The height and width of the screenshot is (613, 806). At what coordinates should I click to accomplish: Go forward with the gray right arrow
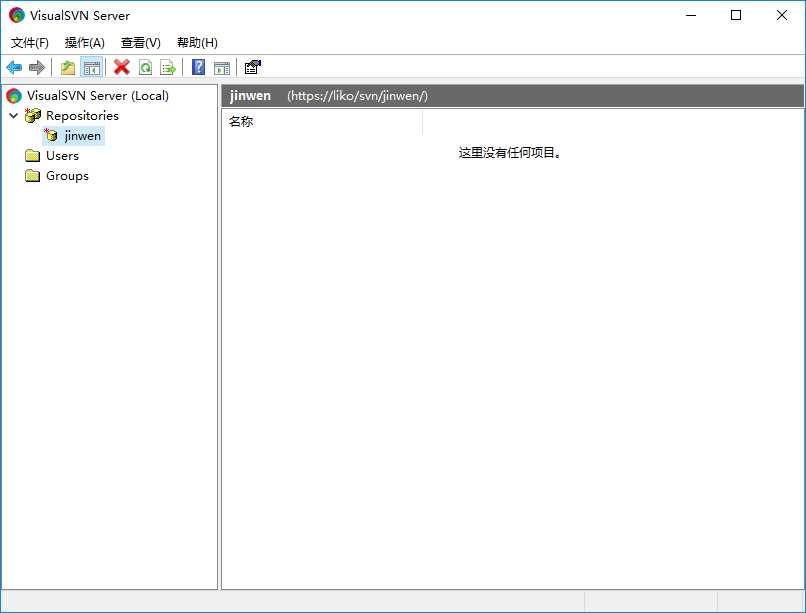pos(37,67)
